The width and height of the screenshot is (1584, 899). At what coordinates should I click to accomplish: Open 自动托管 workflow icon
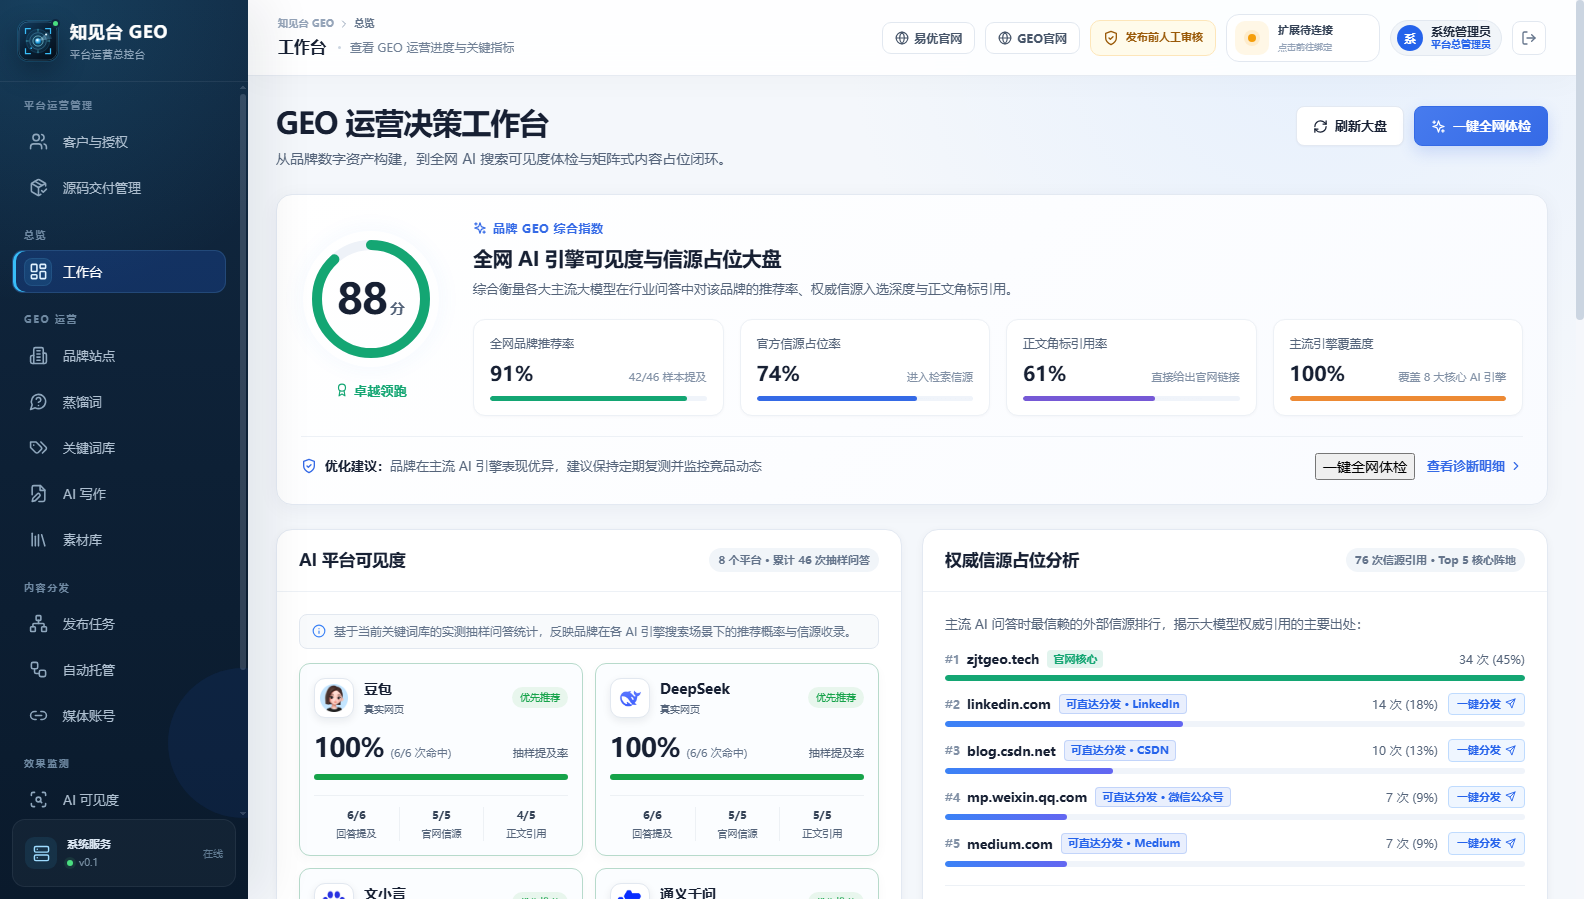point(38,670)
